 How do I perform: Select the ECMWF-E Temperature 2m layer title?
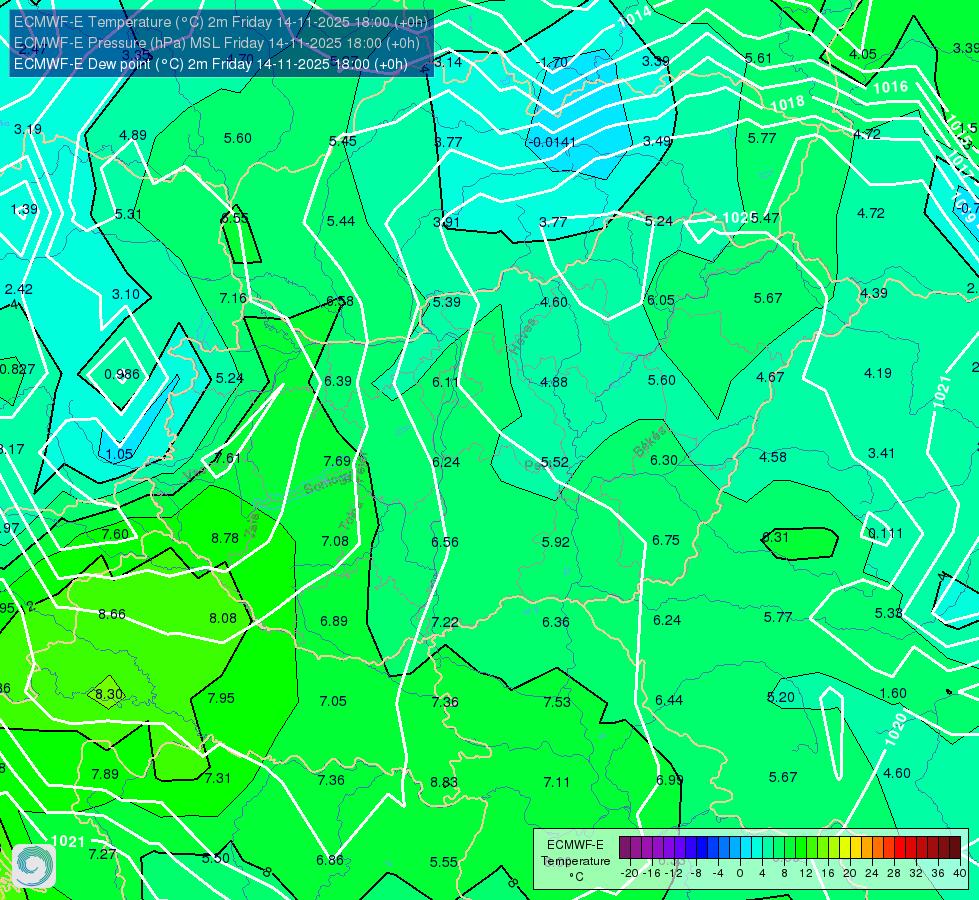(221, 22)
